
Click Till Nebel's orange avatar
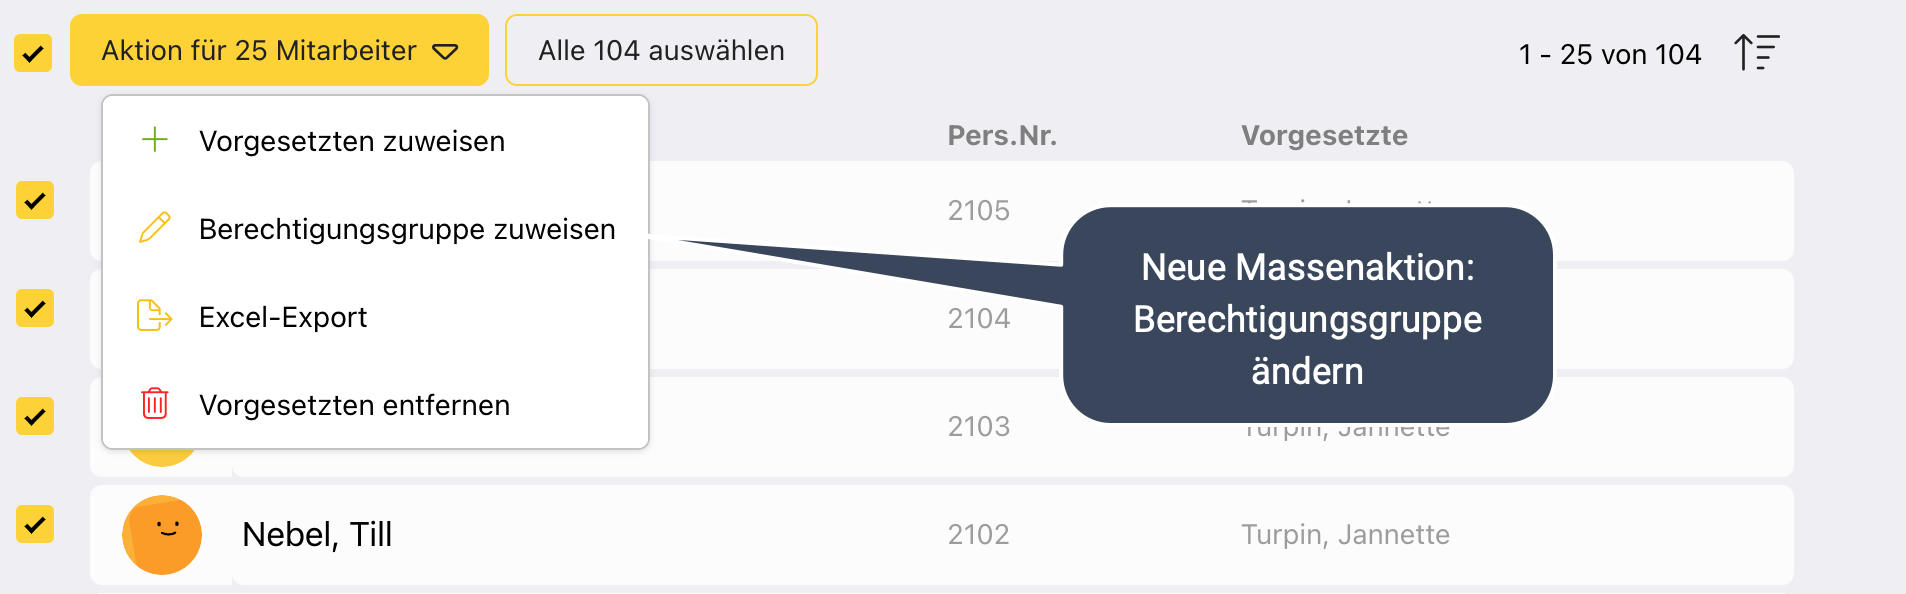coord(162,535)
